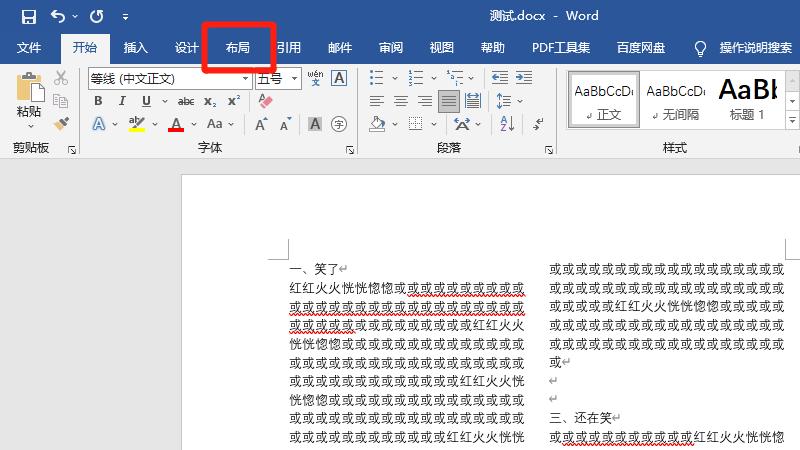Viewport: 800px width, 450px height.
Task: Apply strikethrough with the abc icon
Action: [185, 101]
